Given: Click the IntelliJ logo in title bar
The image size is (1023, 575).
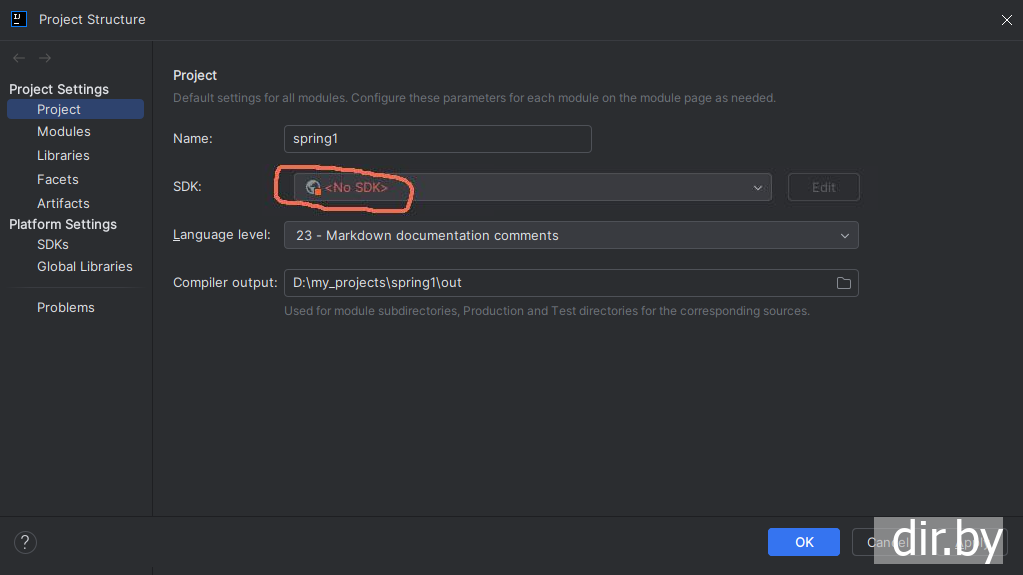Looking at the screenshot, I should click(x=19, y=19).
